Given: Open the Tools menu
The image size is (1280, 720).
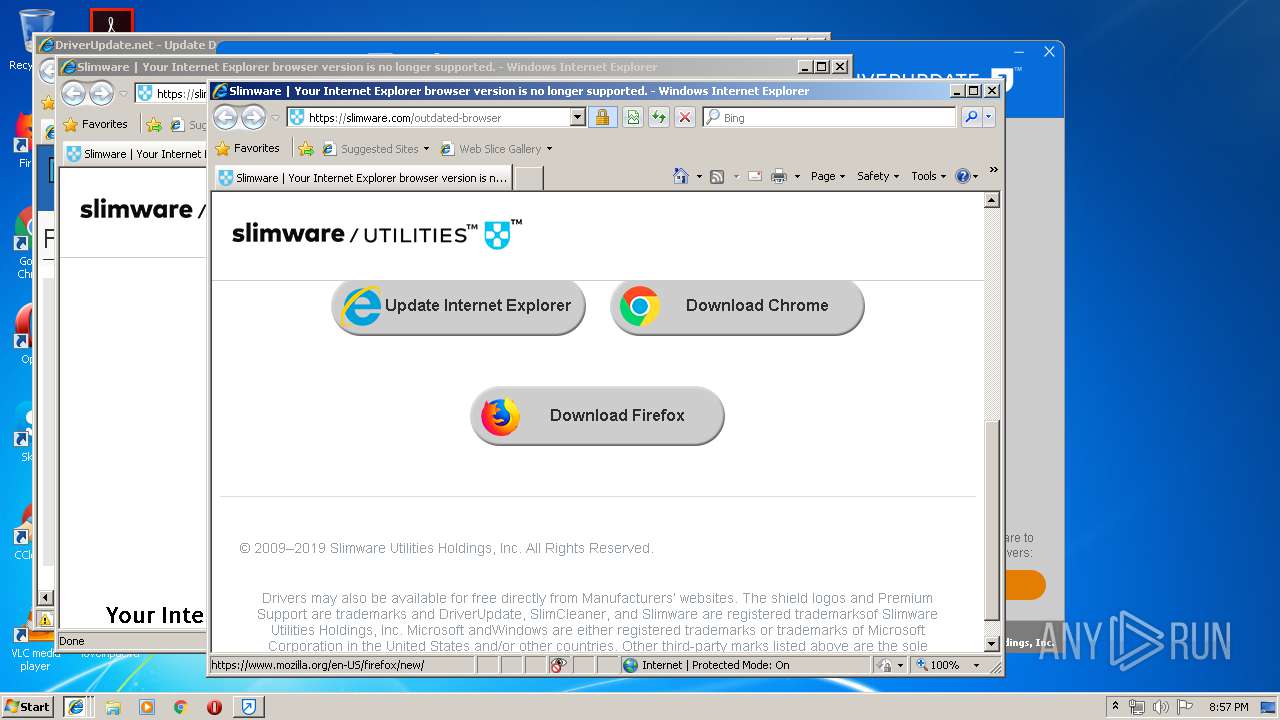Looking at the screenshot, I should 928,176.
